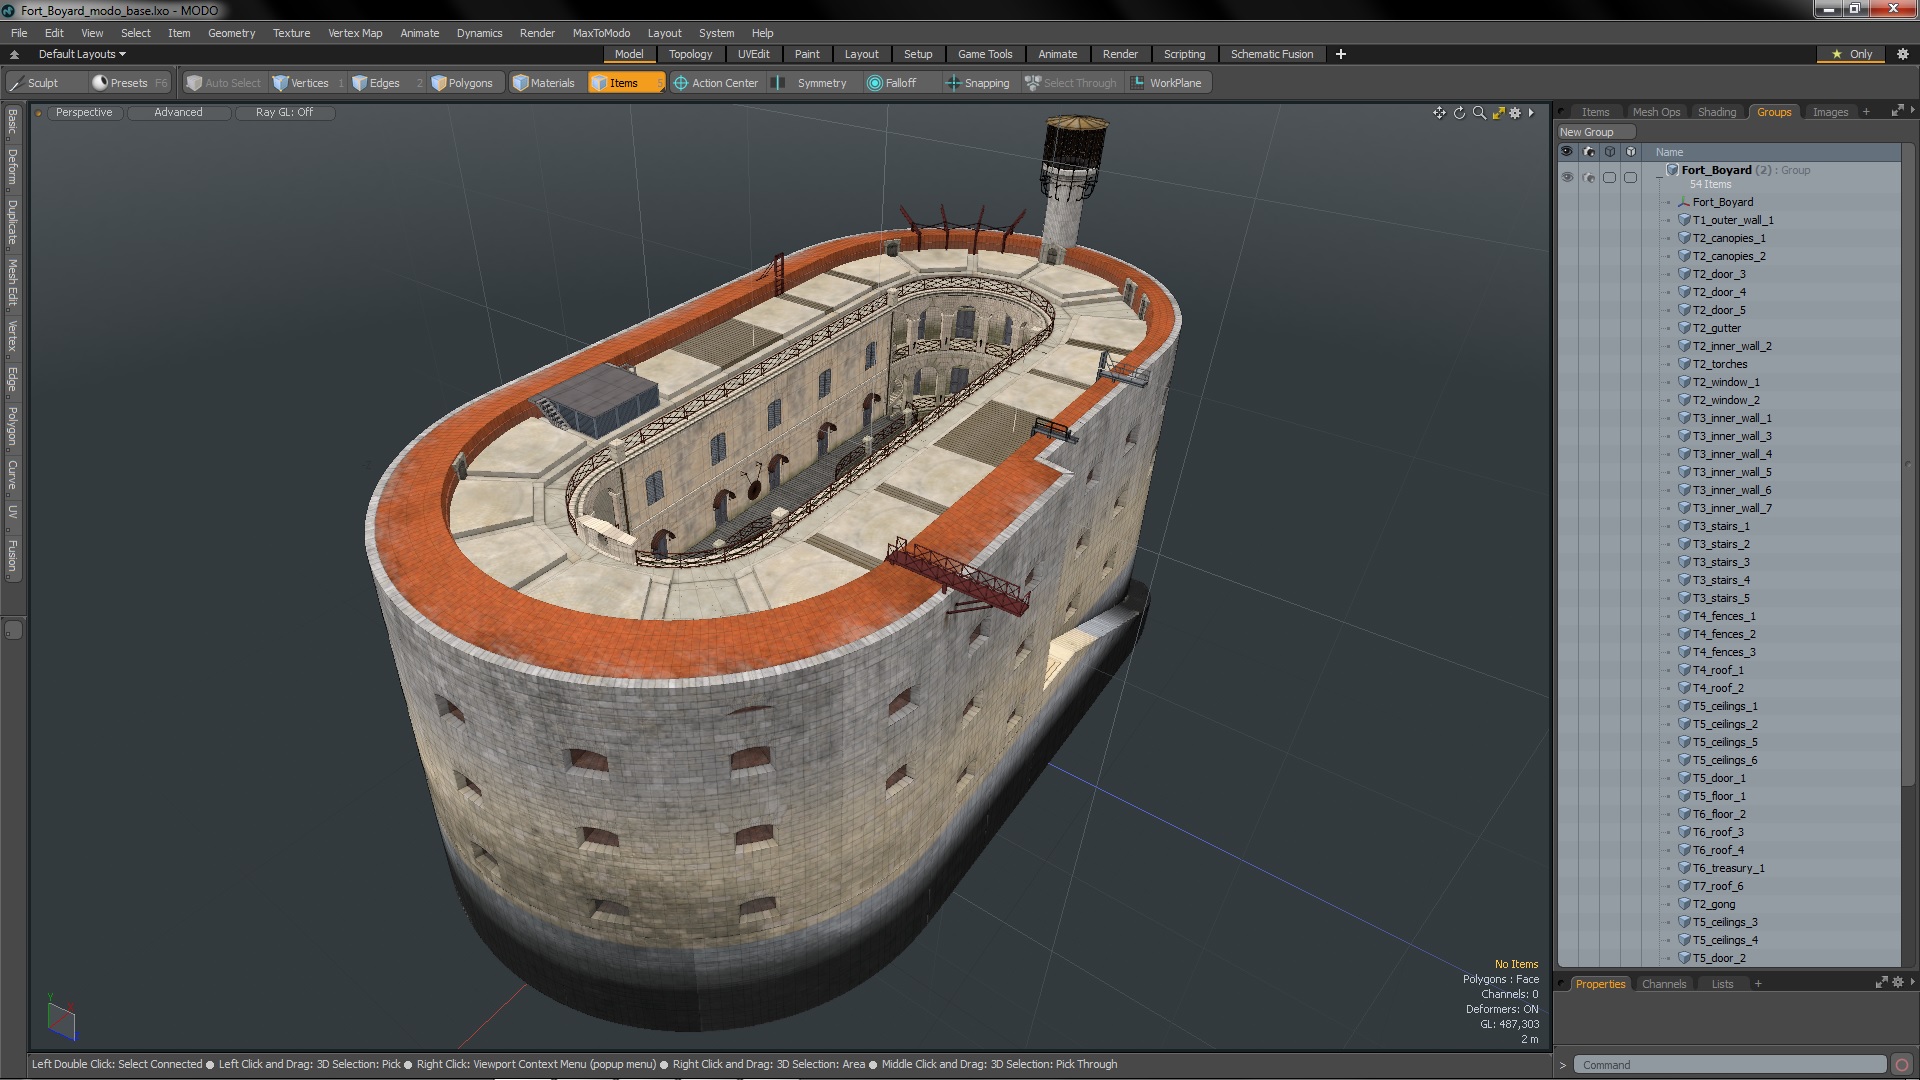The width and height of the screenshot is (1920, 1080).
Task: Switch to the Channels tab
Action: point(1663,984)
